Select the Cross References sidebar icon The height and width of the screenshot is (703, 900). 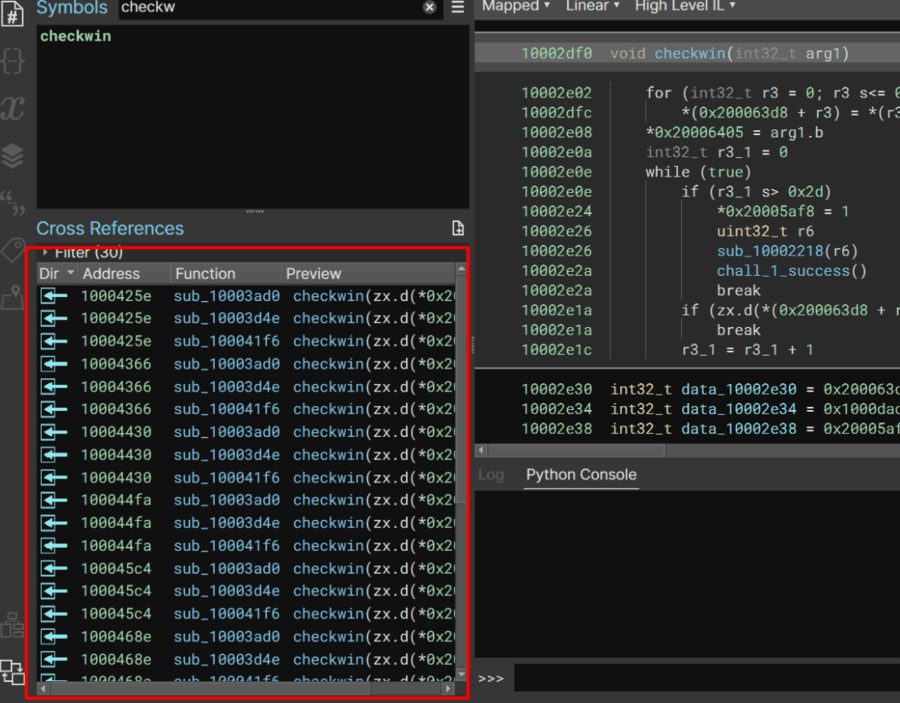[x=13, y=671]
